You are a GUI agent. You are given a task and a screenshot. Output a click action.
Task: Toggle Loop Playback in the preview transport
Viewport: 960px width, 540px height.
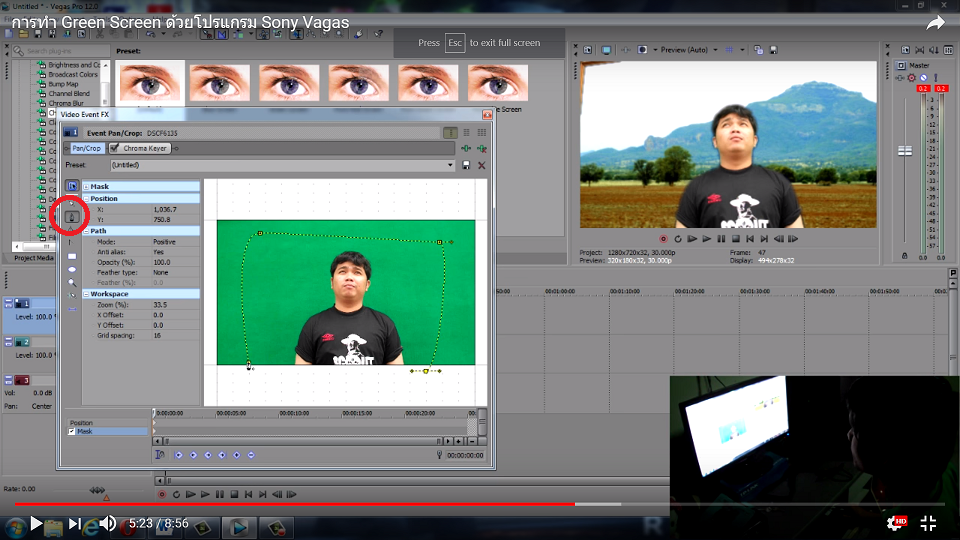click(x=678, y=239)
